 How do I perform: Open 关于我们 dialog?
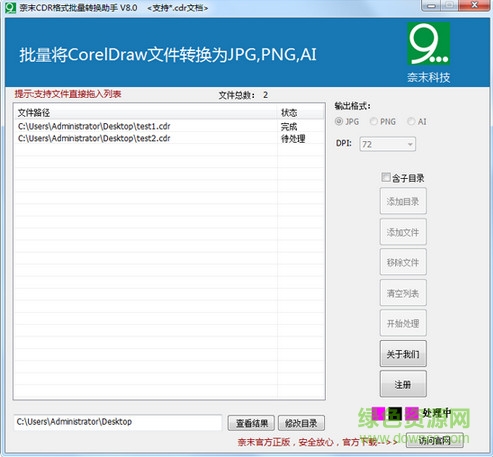(403, 354)
